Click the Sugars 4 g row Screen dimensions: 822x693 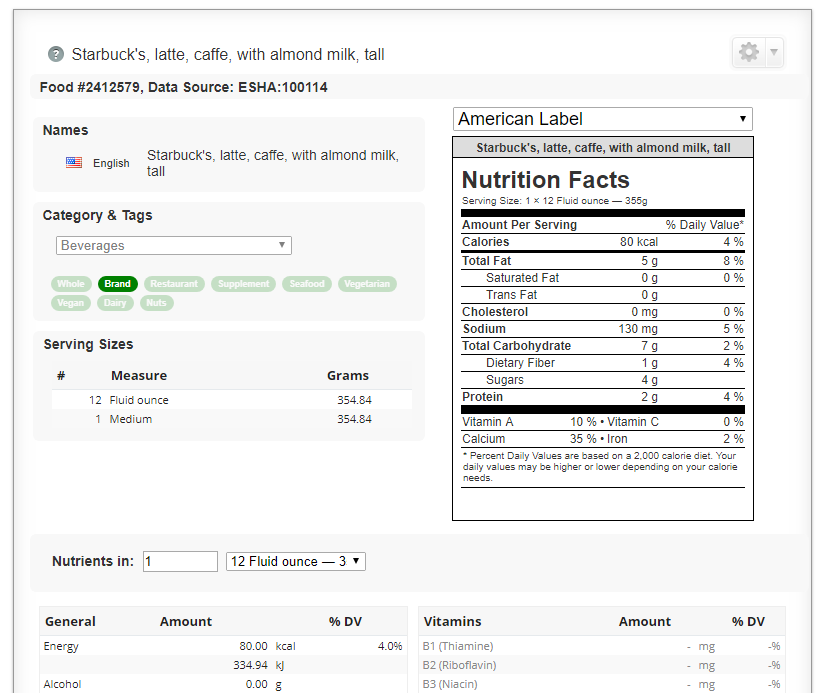(602, 380)
